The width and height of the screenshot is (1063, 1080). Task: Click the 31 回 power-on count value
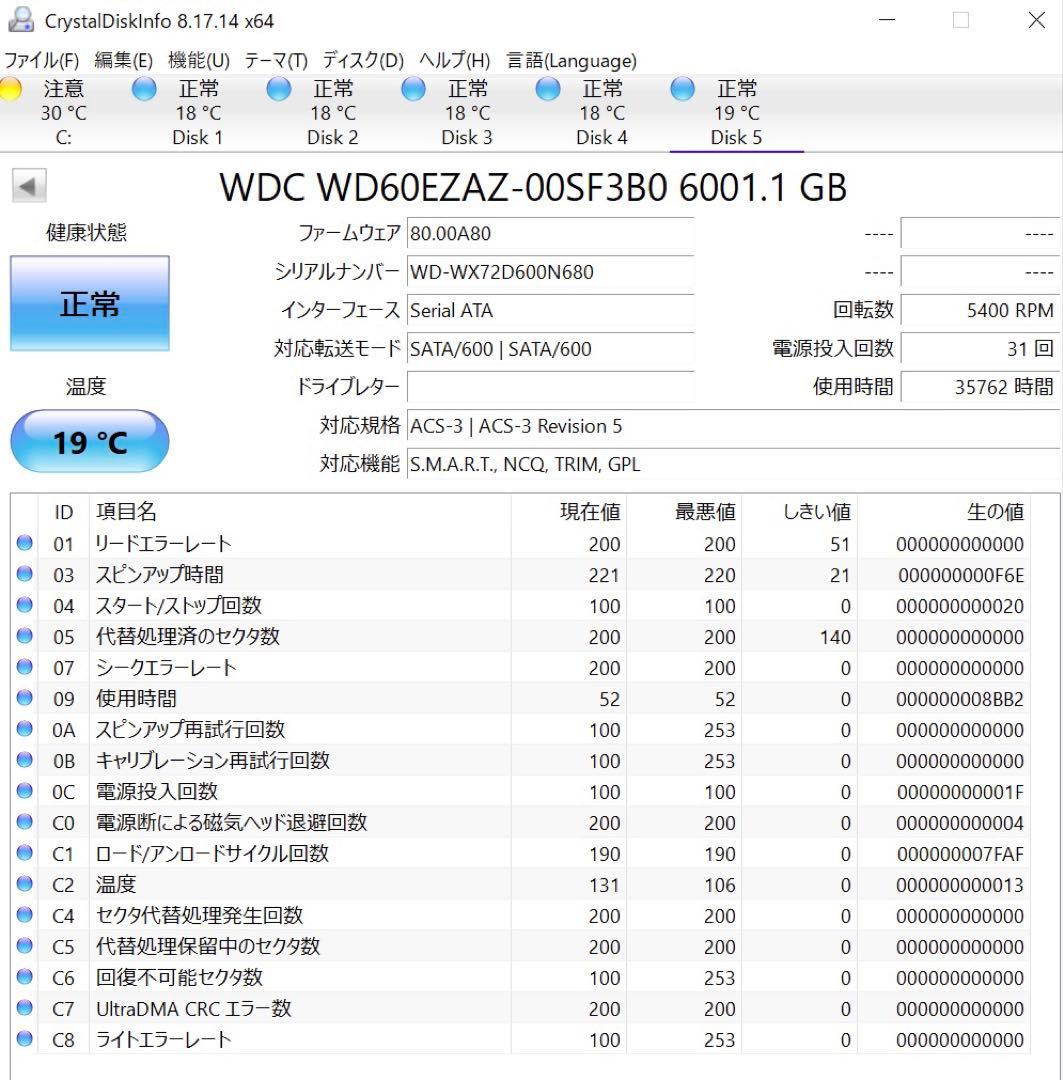[x=980, y=349]
